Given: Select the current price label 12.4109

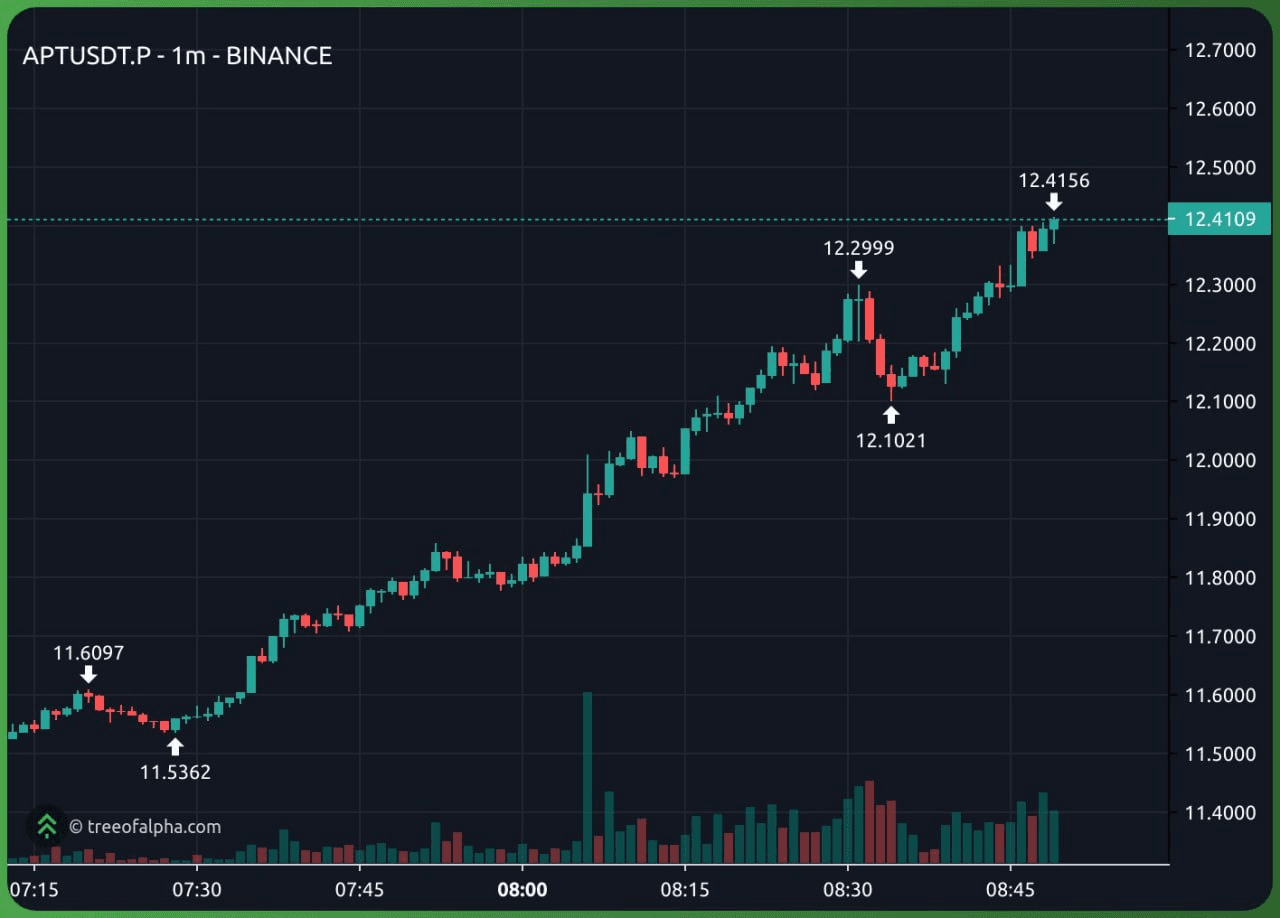Looking at the screenshot, I should (x=1219, y=219).
